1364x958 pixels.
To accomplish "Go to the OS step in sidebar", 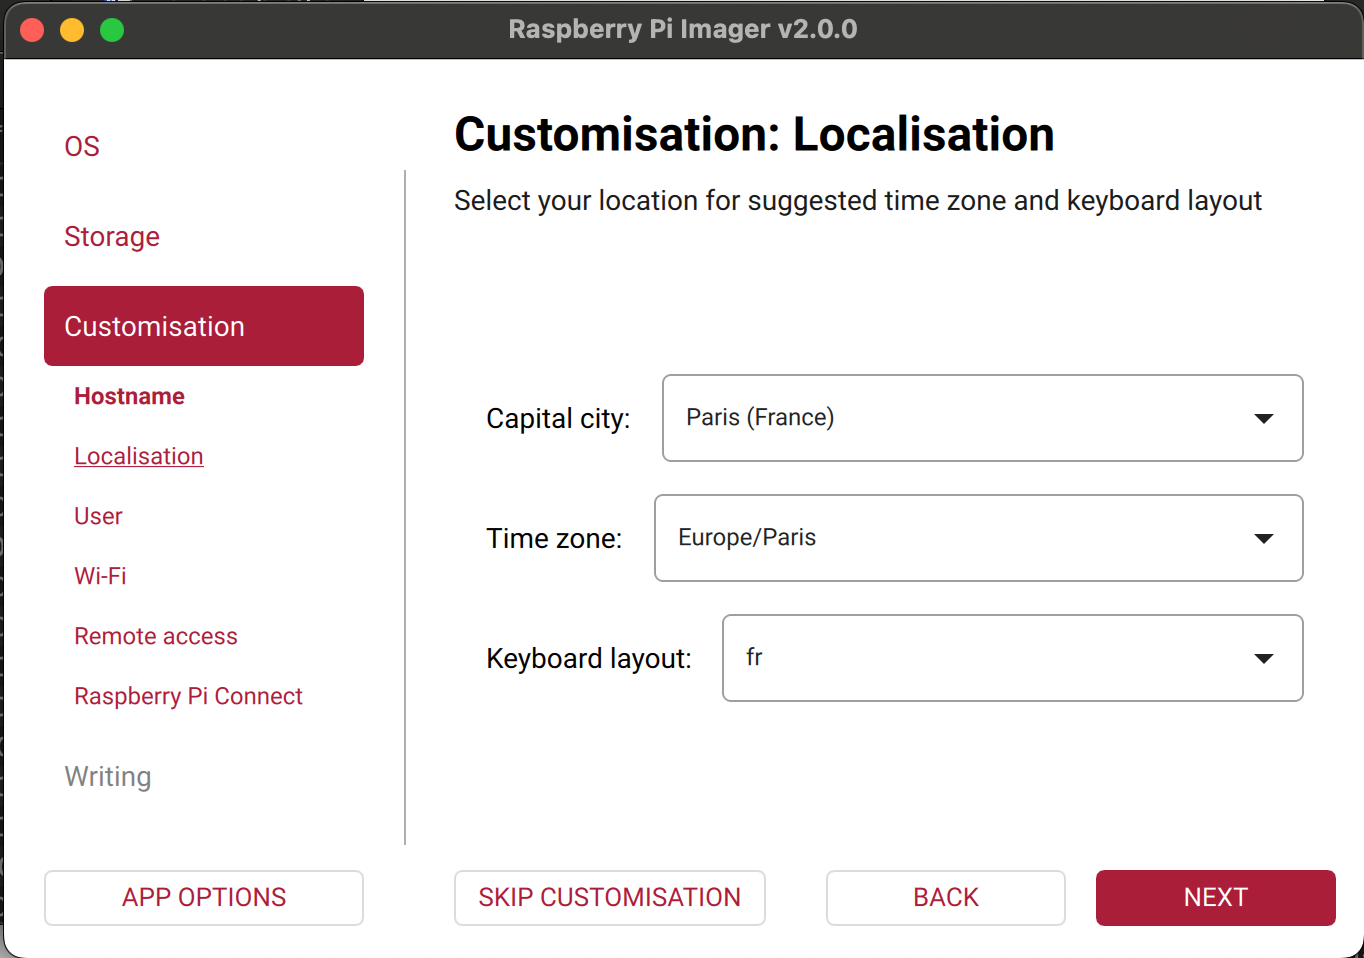I will 82,146.
